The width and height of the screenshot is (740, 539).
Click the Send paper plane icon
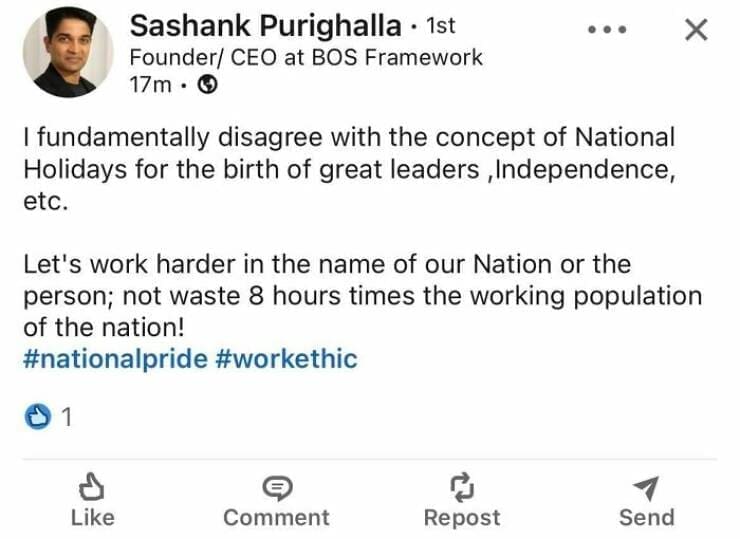(646, 487)
